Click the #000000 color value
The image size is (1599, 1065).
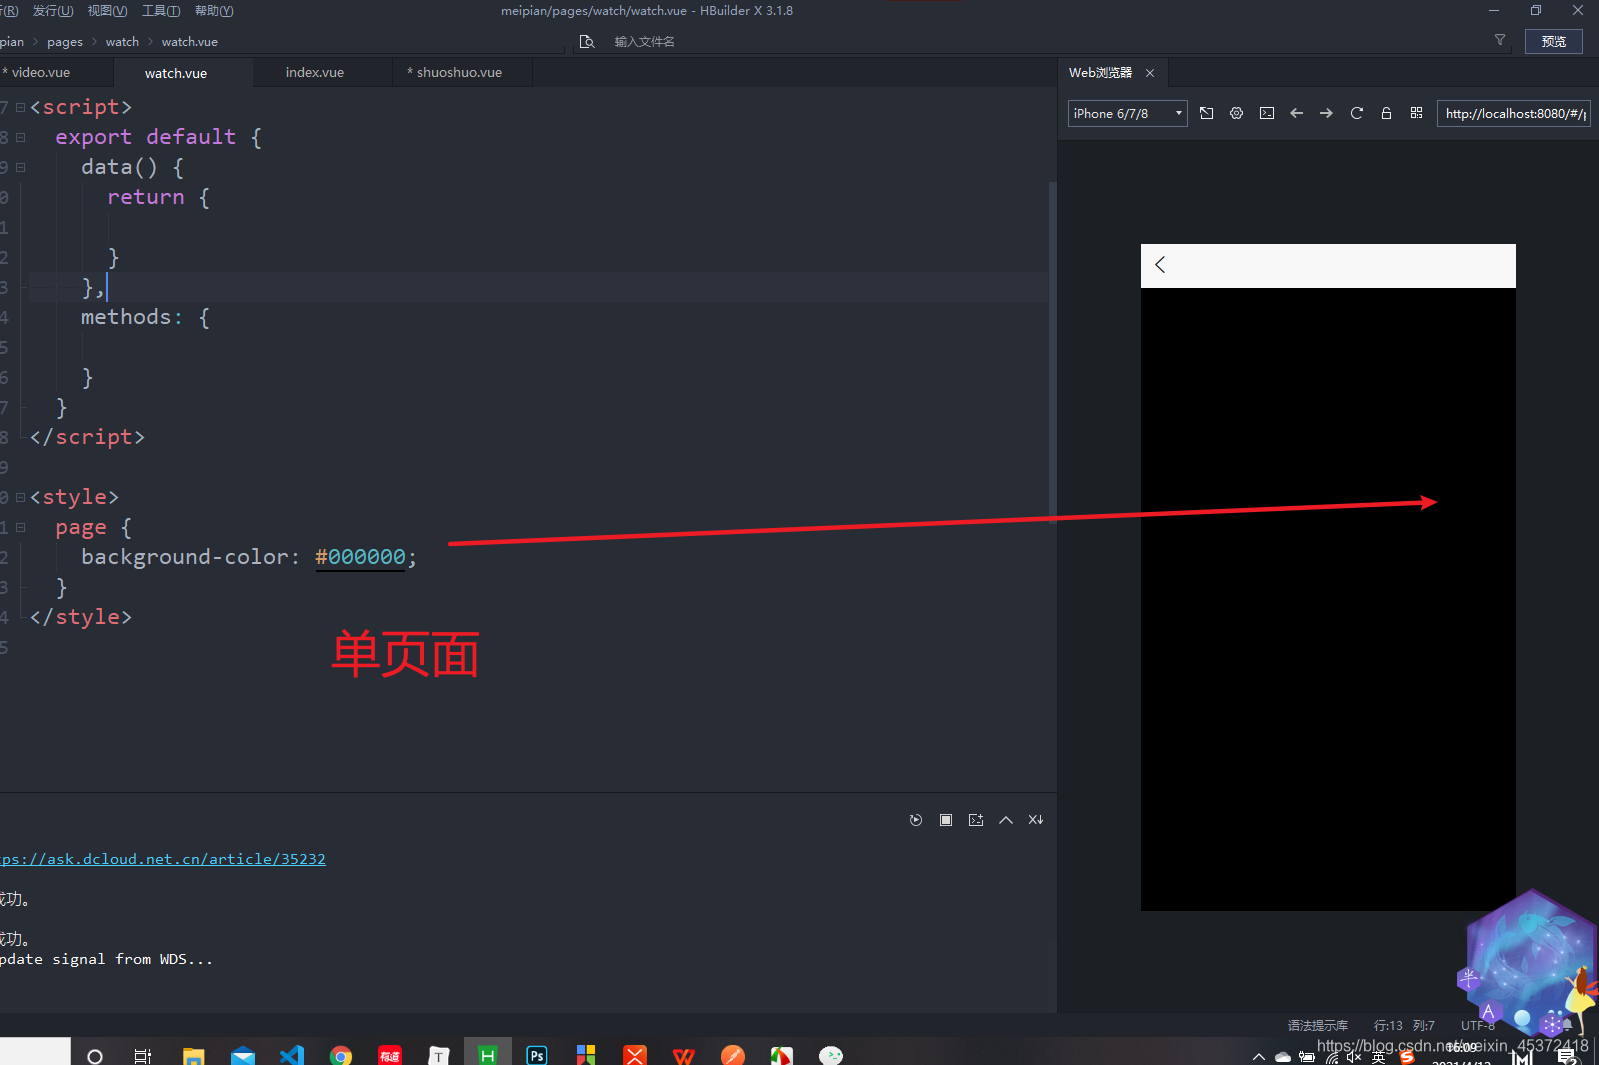(x=360, y=557)
